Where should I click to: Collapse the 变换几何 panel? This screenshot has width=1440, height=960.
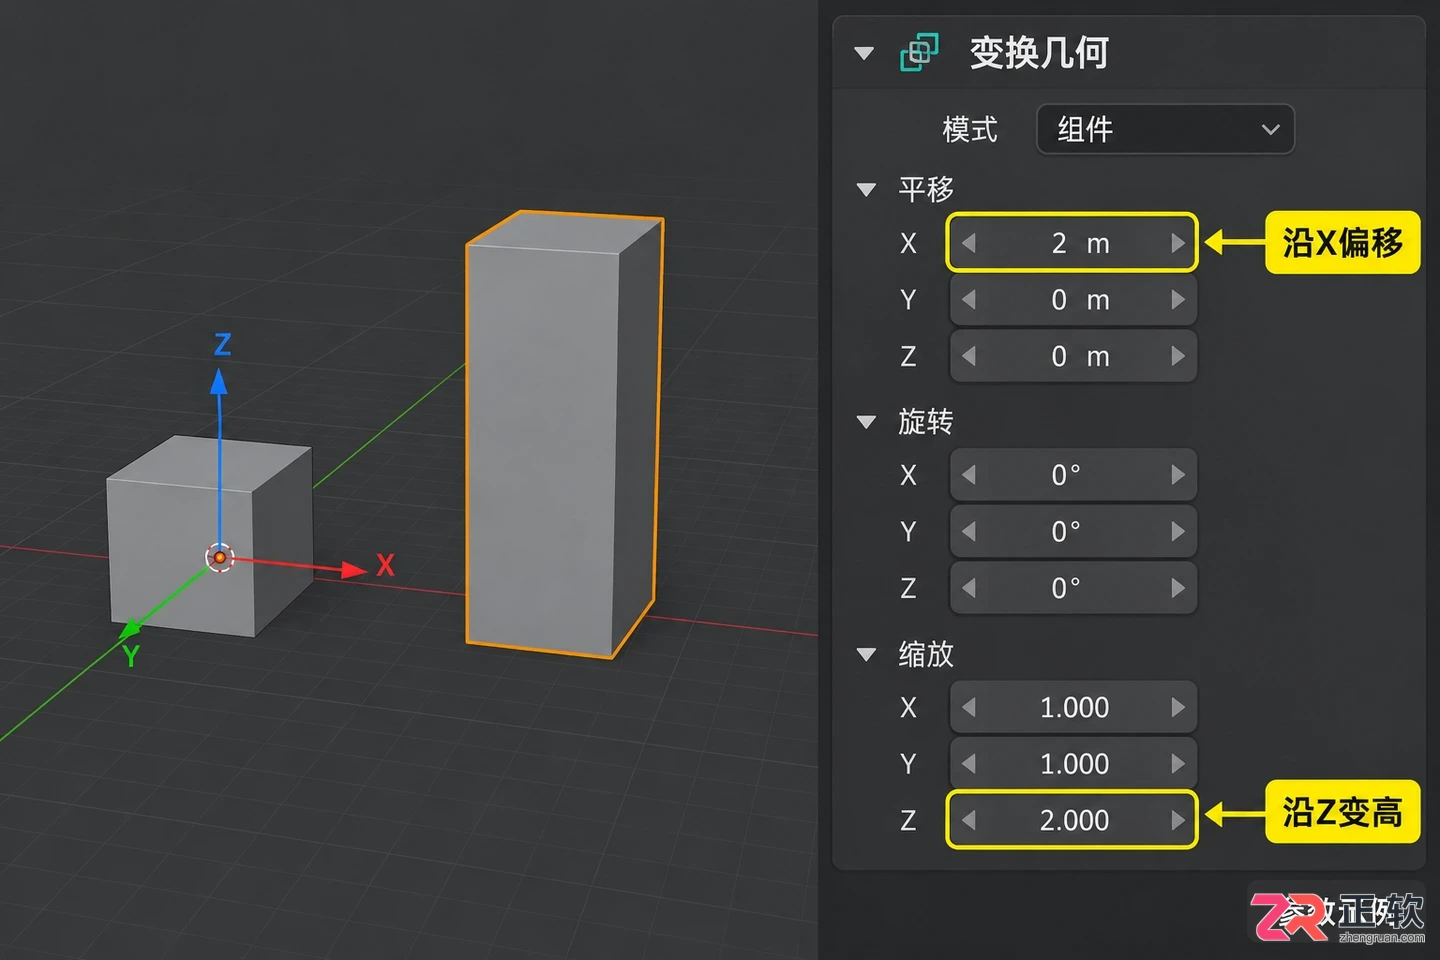[x=865, y=53]
